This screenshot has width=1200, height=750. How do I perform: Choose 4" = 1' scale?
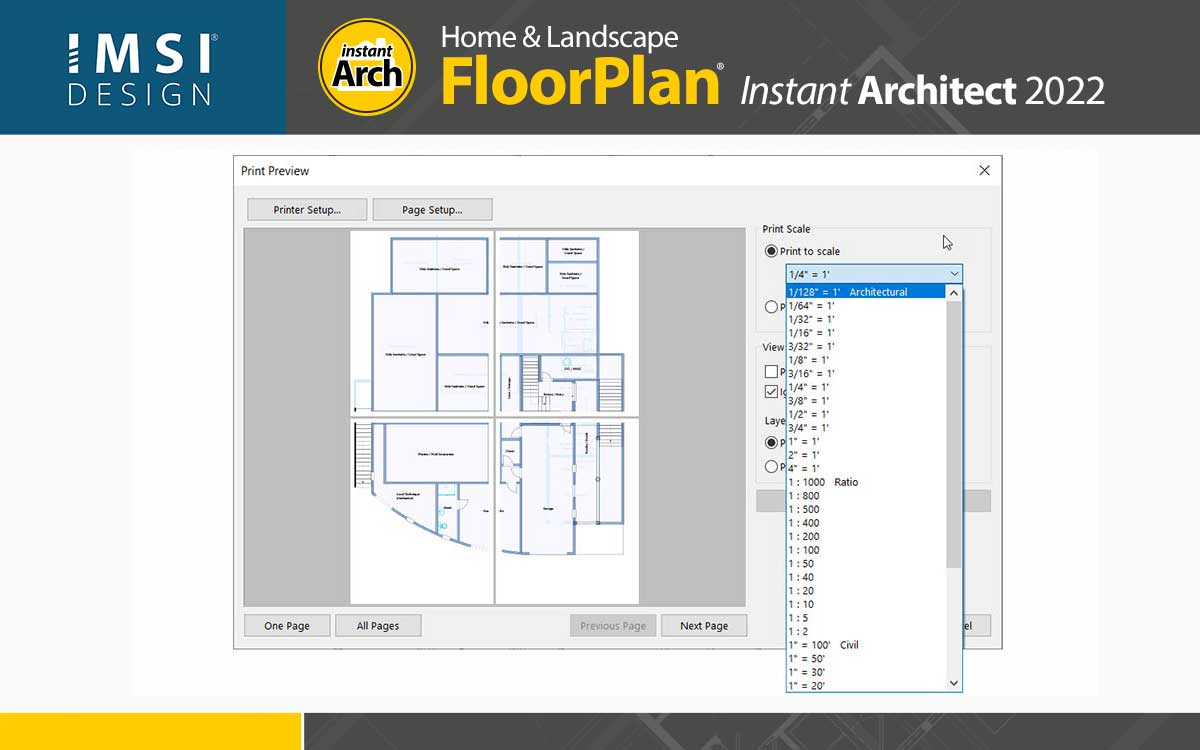865,468
